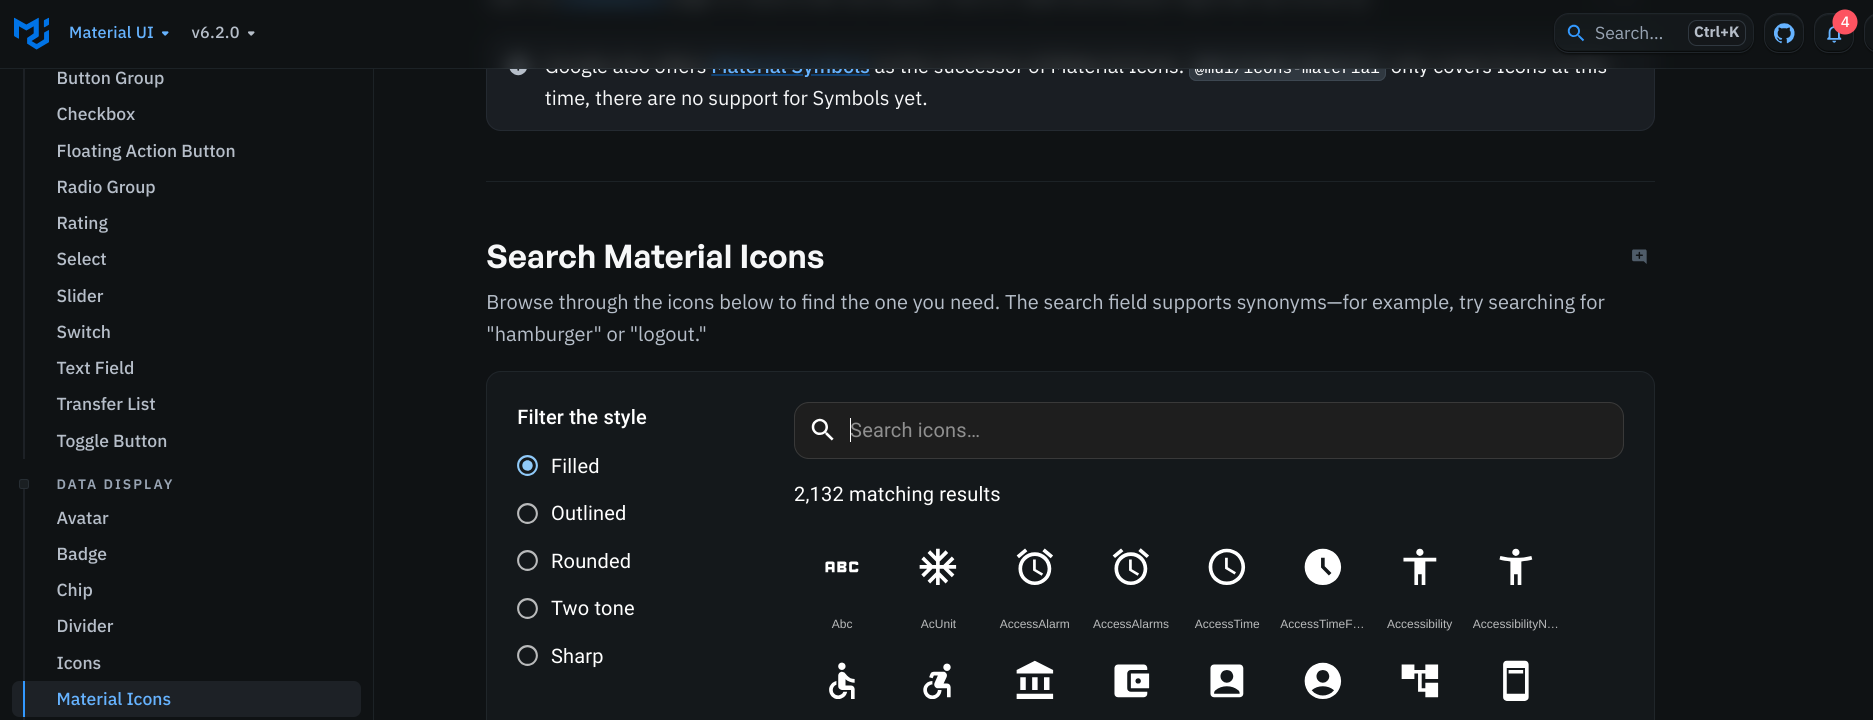Open the GitHub repository icon in header
Image resolution: width=1873 pixels, height=720 pixels.
pyautogui.click(x=1783, y=32)
